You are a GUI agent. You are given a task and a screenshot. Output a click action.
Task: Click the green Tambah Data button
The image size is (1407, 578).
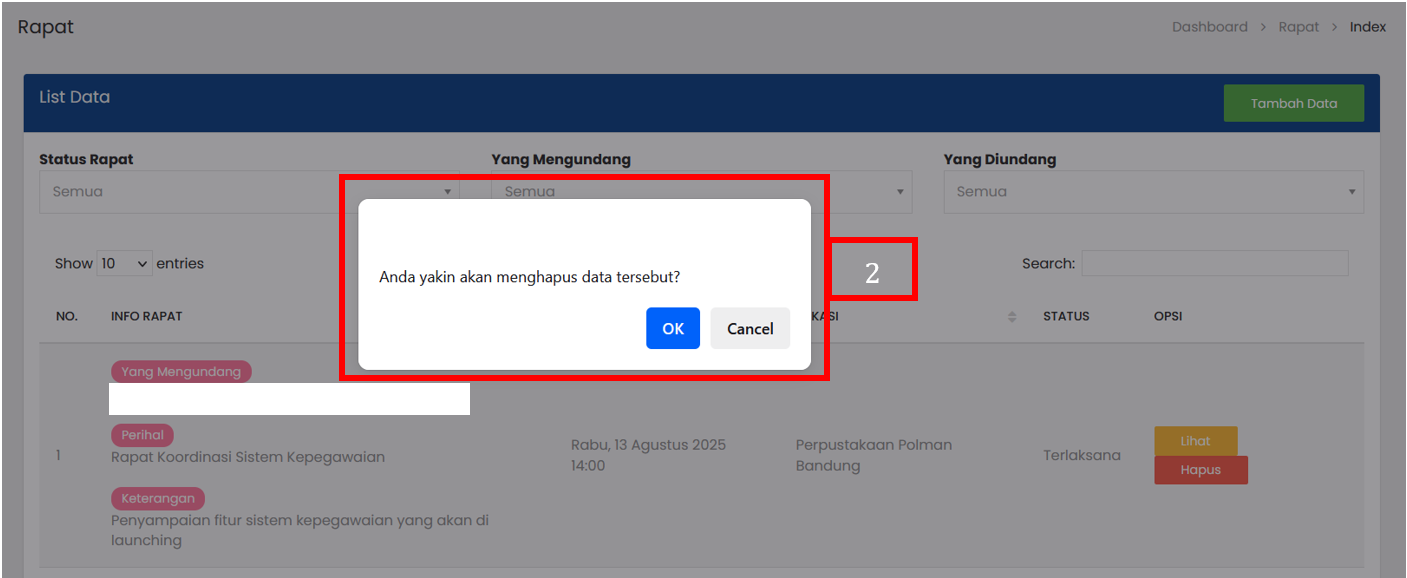pyautogui.click(x=1293, y=103)
